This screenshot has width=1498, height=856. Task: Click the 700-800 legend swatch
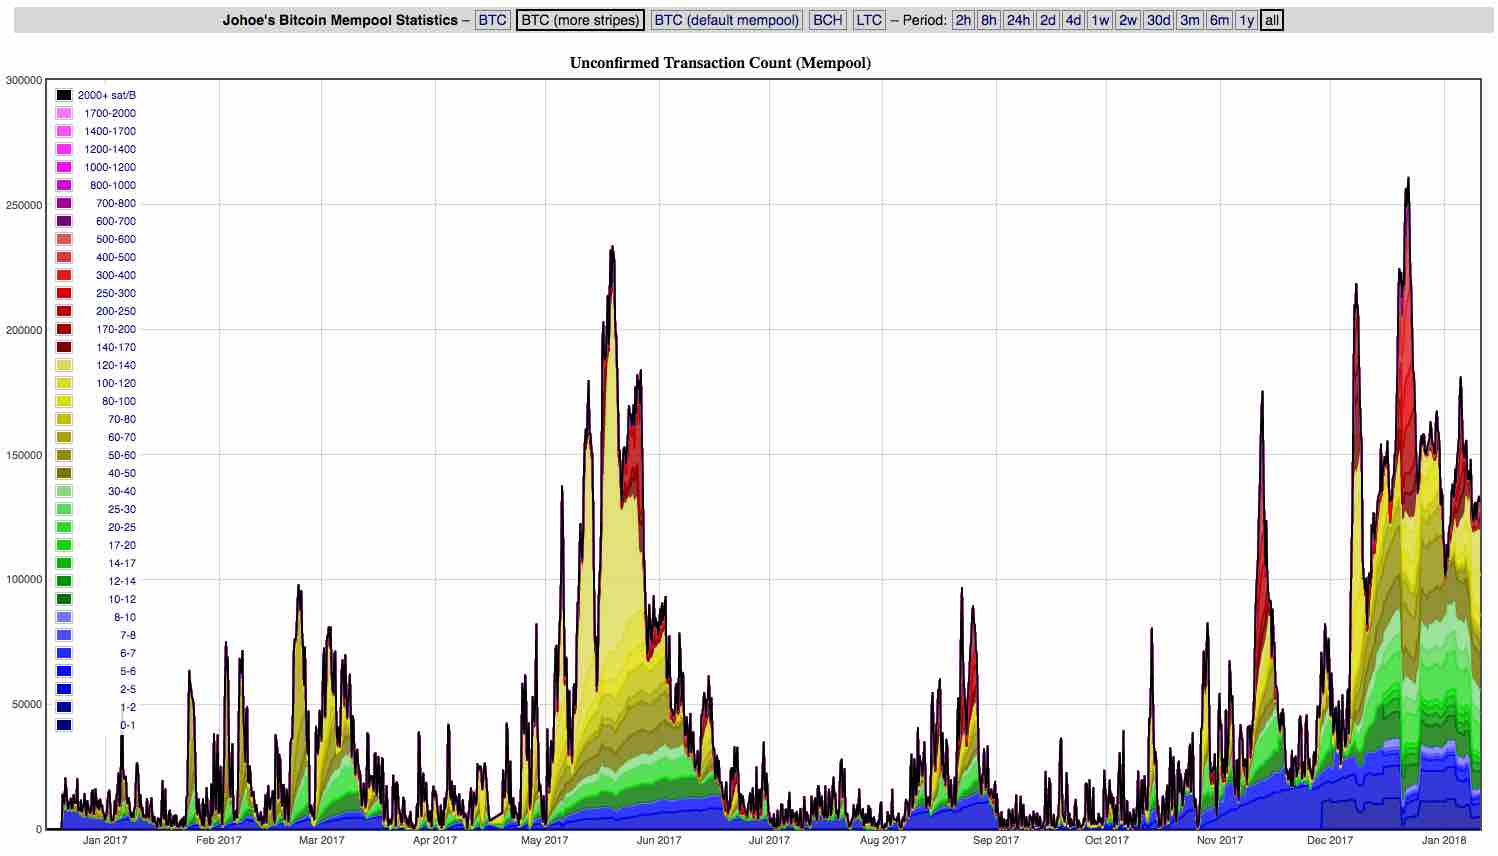64,203
